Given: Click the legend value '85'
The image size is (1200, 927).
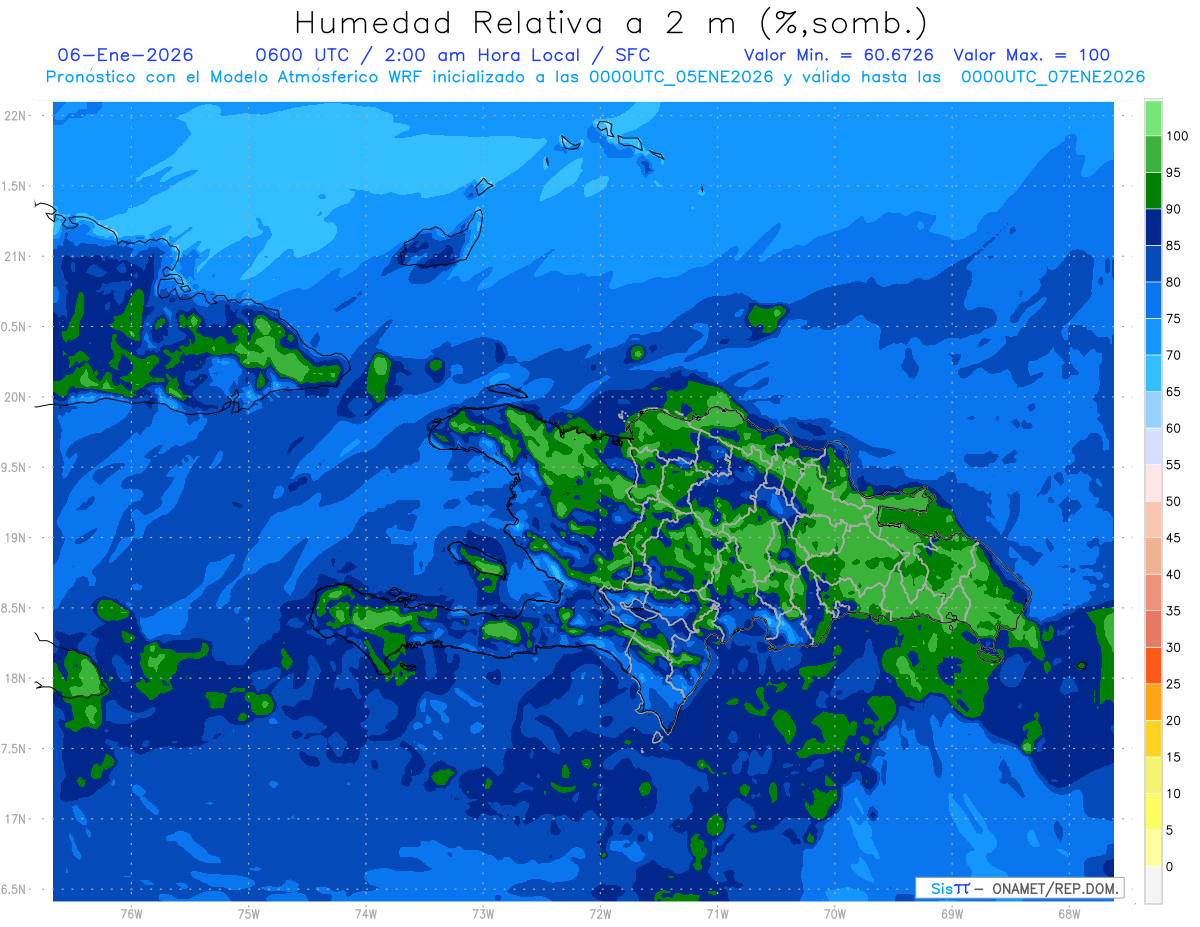Looking at the screenshot, I should pos(1174,246).
